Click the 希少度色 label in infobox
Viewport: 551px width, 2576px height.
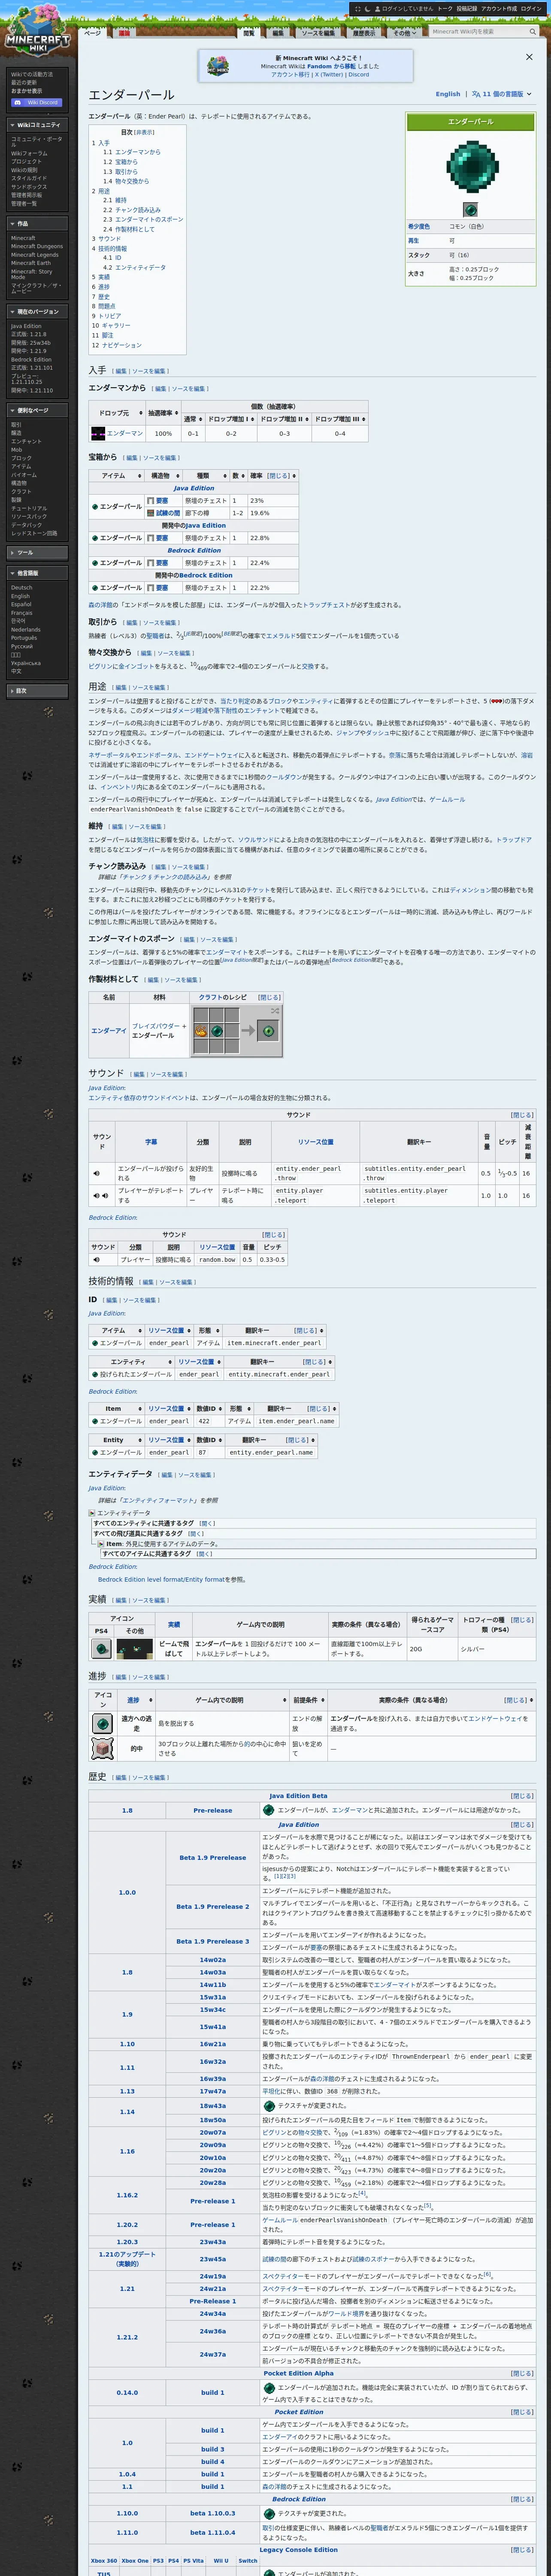coord(419,226)
